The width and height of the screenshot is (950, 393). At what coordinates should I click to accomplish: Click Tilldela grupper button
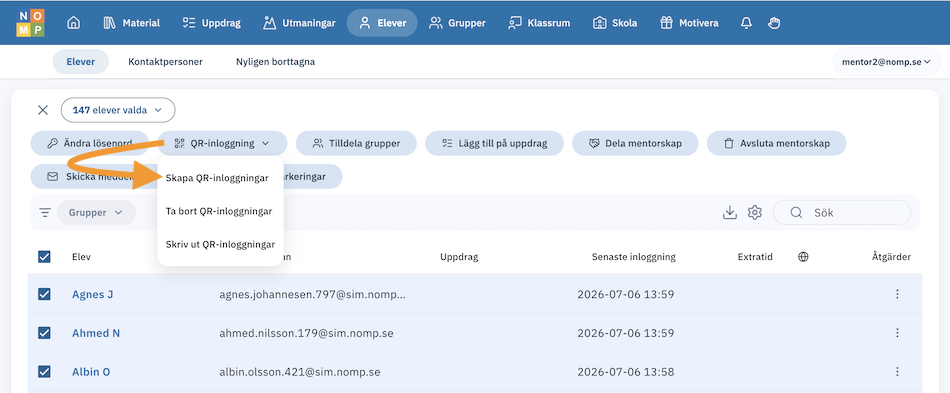click(356, 144)
